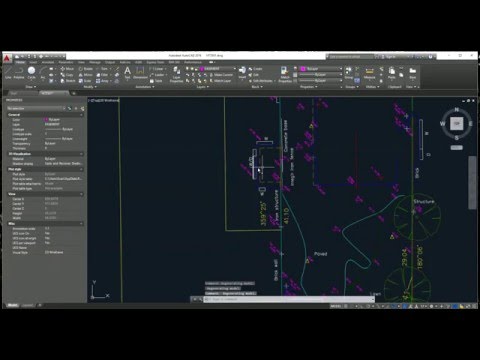The image size is (480, 360).
Task: Collapse the Plot style section
Action: pyautogui.click(x=81, y=169)
